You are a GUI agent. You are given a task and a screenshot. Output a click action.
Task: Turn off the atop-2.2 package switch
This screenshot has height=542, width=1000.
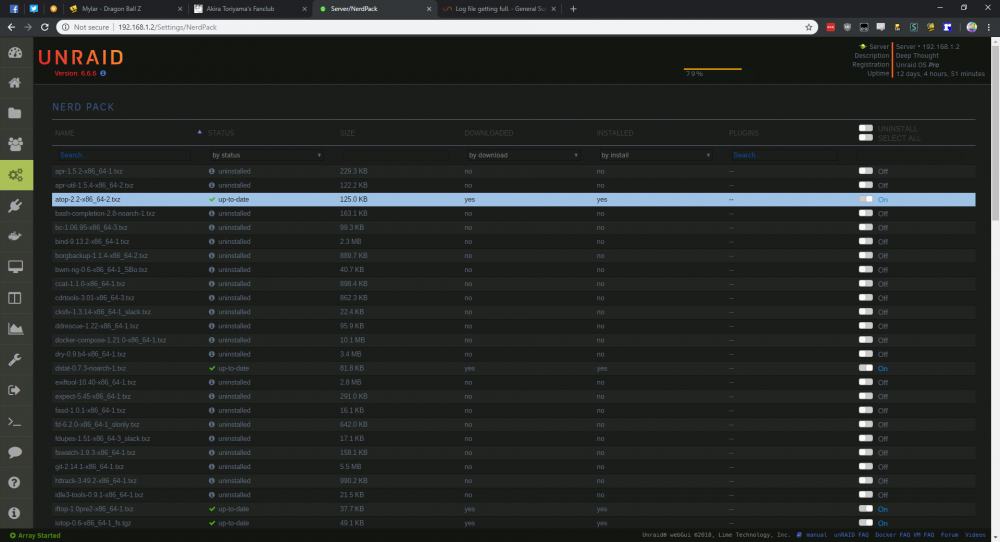coord(865,199)
